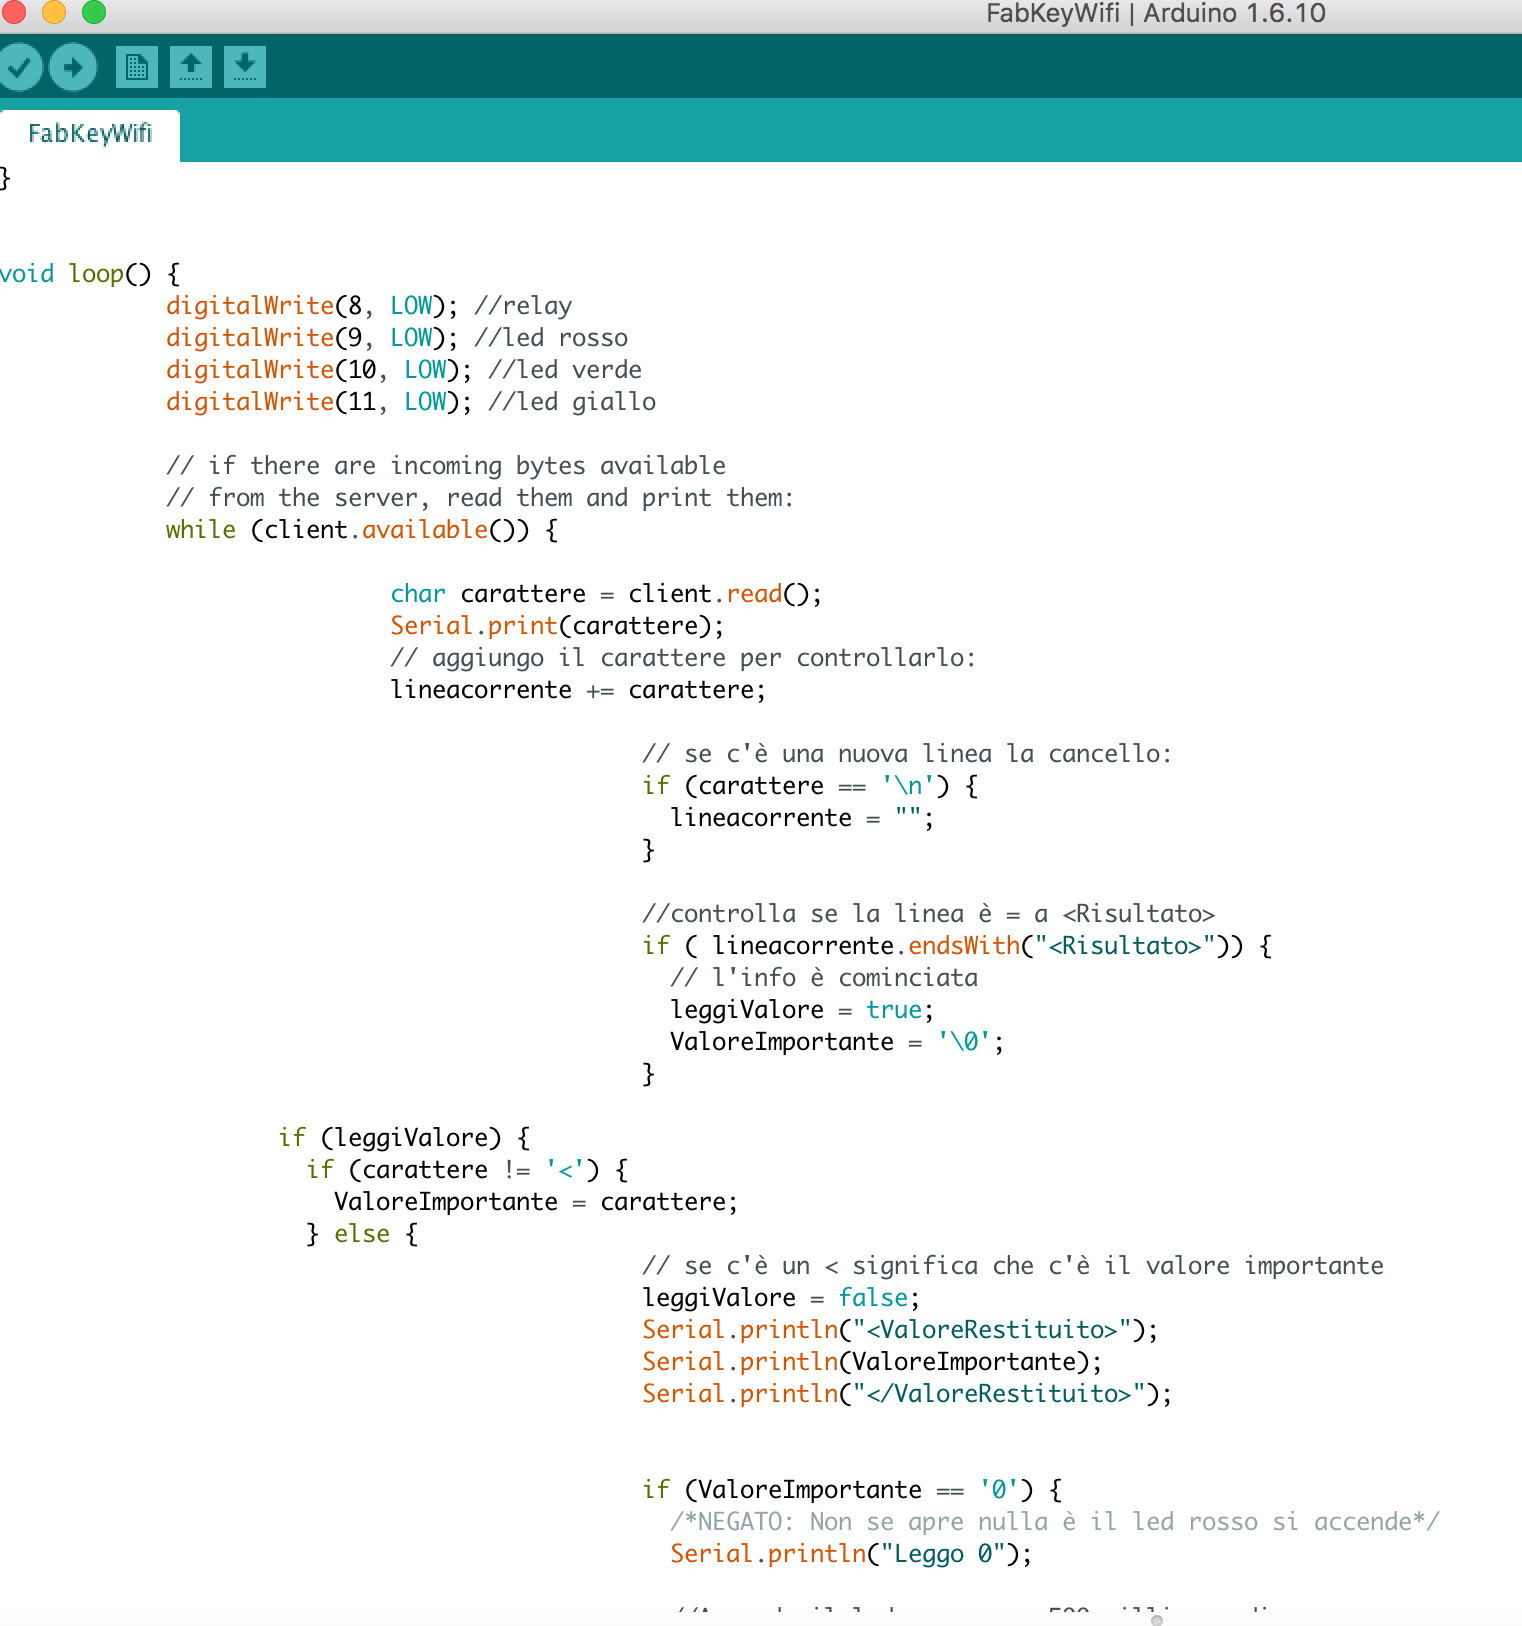The width and height of the screenshot is (1522, 1626).
Task: Click 'Serial.println(ValoreImportante);' line
Action: 872,1362
